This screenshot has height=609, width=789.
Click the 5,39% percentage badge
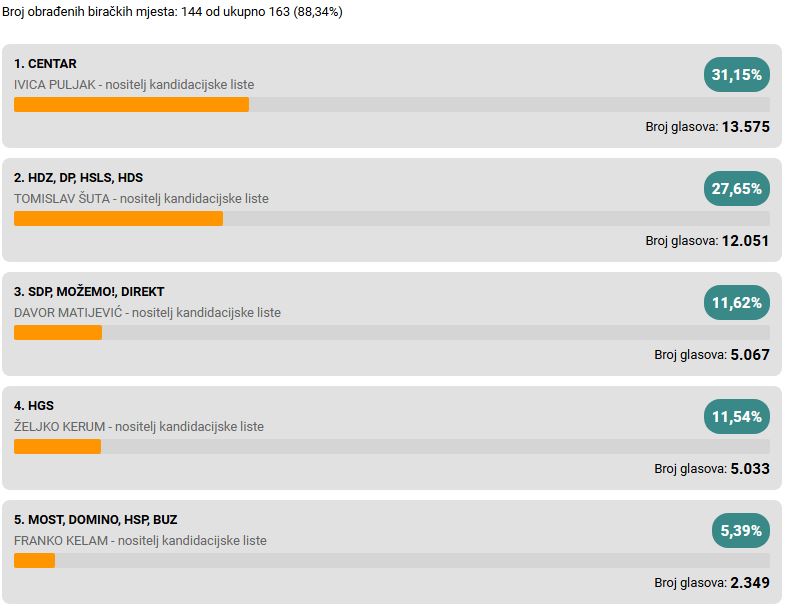(x=741, y=530)
